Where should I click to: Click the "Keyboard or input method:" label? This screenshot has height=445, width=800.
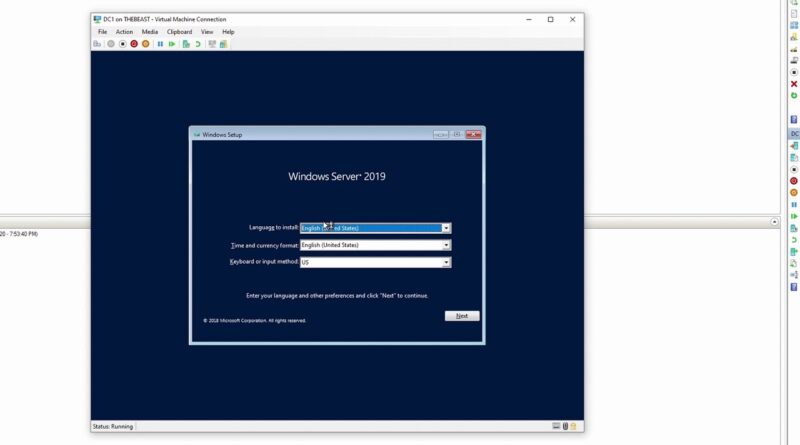[x=264, y=262]
